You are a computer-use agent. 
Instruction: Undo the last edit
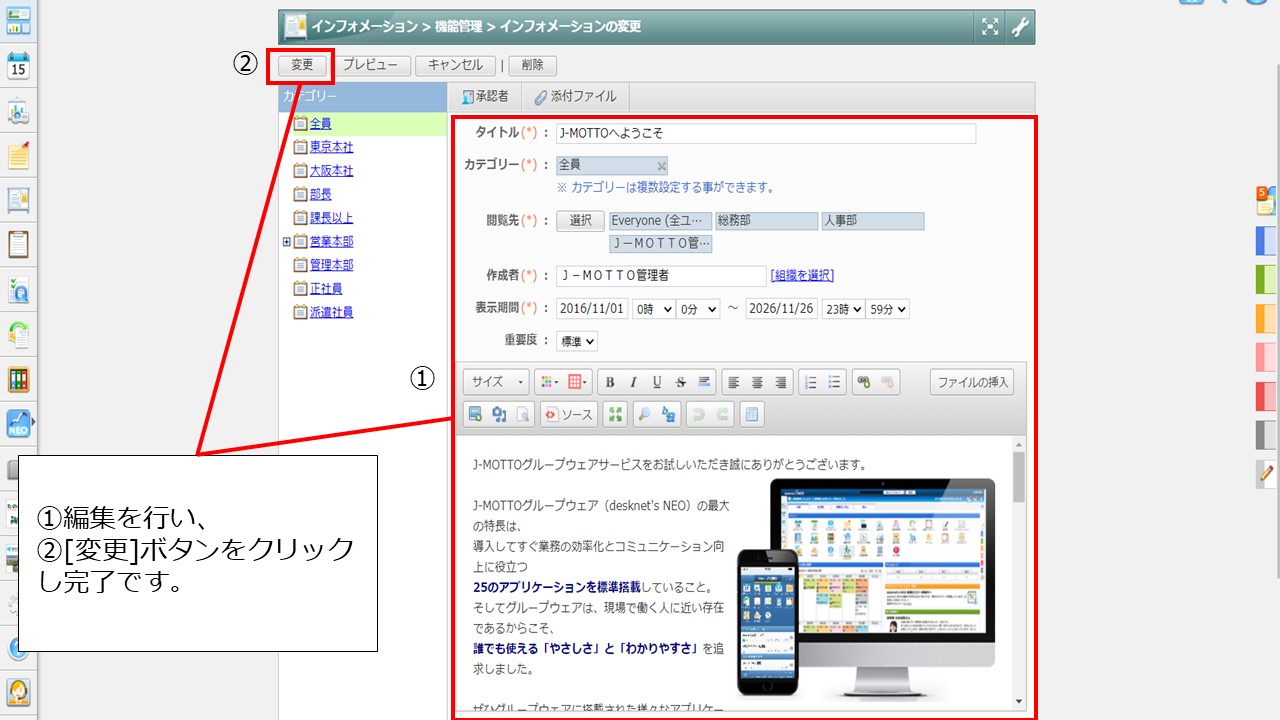click(x=698, y=414)
